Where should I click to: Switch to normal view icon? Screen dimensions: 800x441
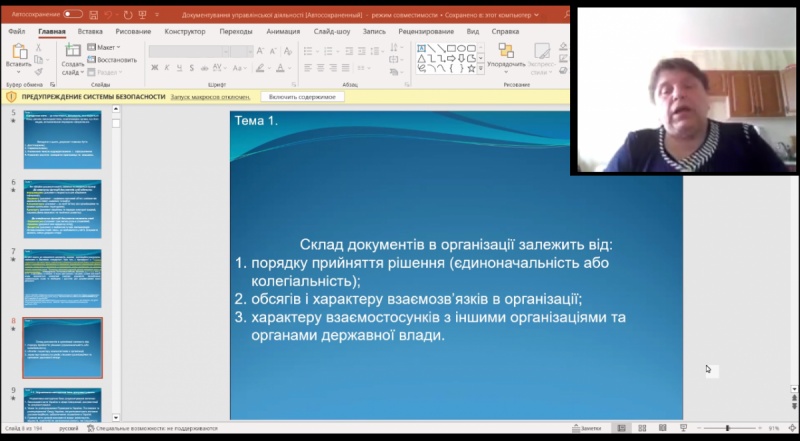(621, 428)
